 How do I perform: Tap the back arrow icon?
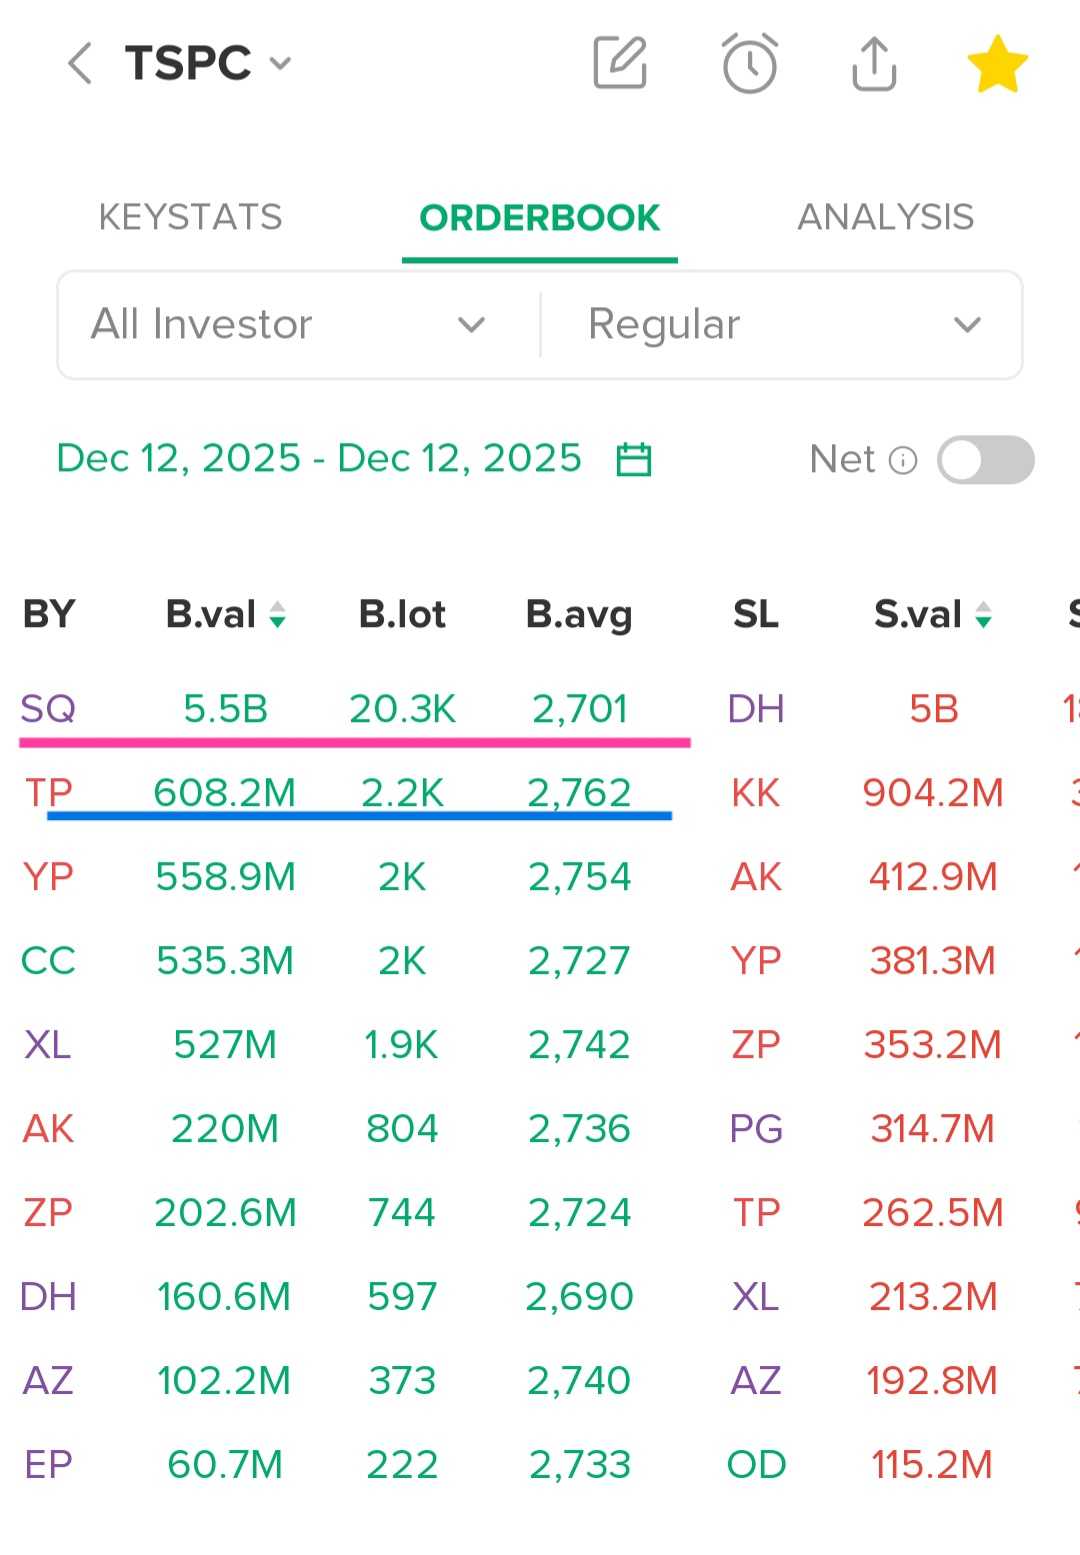(x=80, y=63)
